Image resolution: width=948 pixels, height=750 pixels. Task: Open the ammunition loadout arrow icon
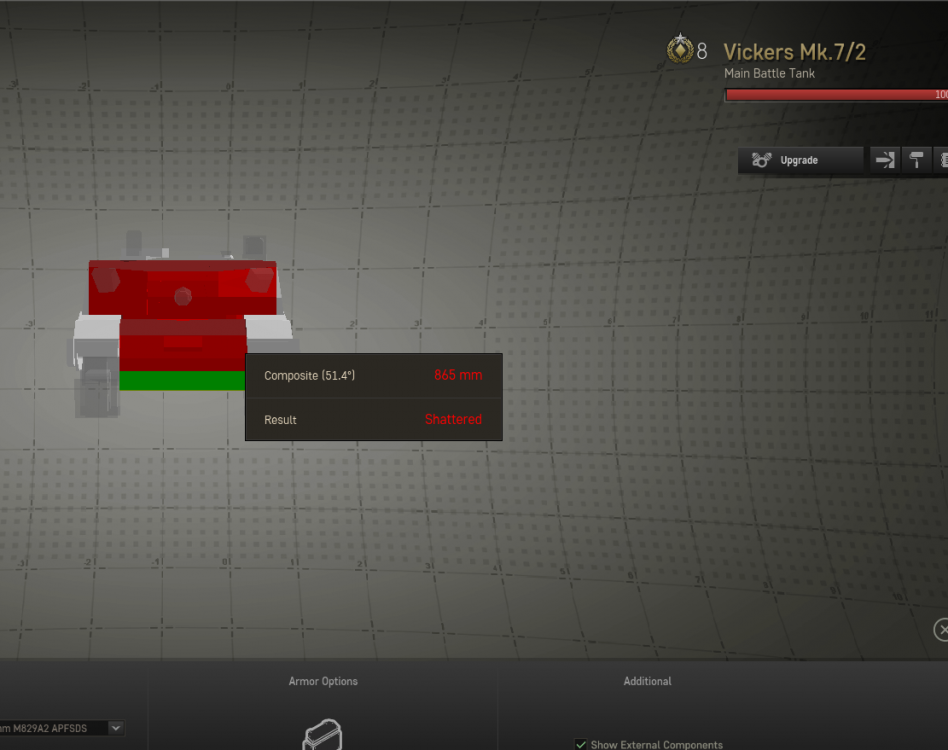tap(885, 160)
